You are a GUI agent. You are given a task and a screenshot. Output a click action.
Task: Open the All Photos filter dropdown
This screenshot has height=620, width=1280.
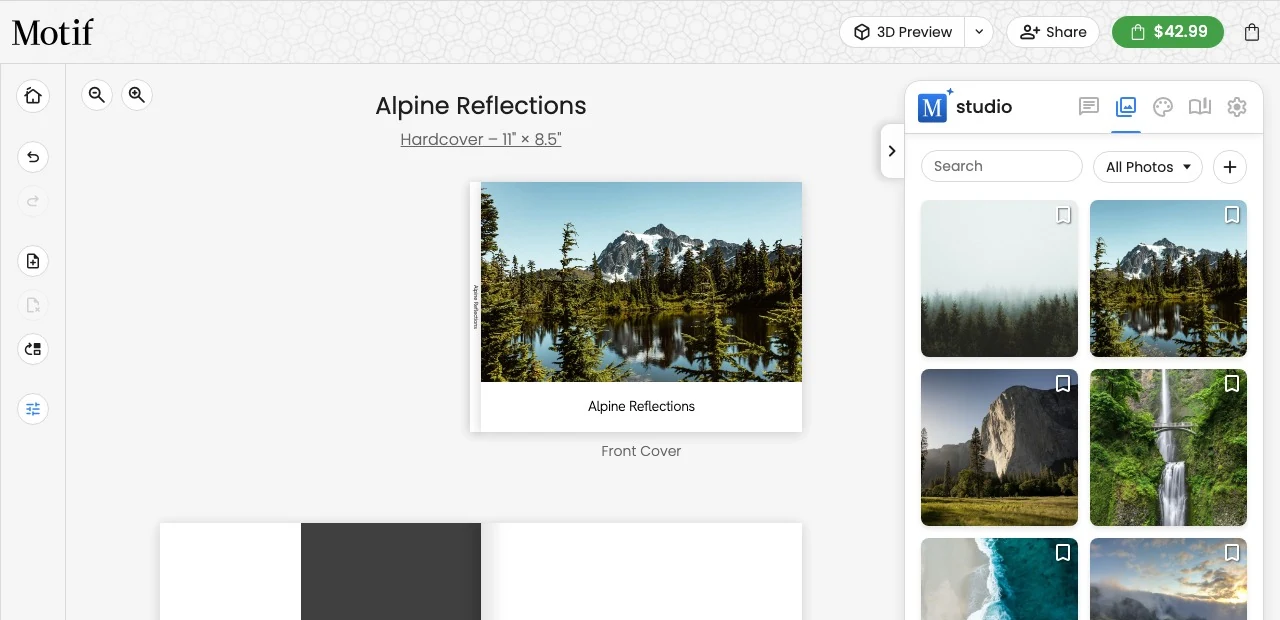tap(1148, 167)
